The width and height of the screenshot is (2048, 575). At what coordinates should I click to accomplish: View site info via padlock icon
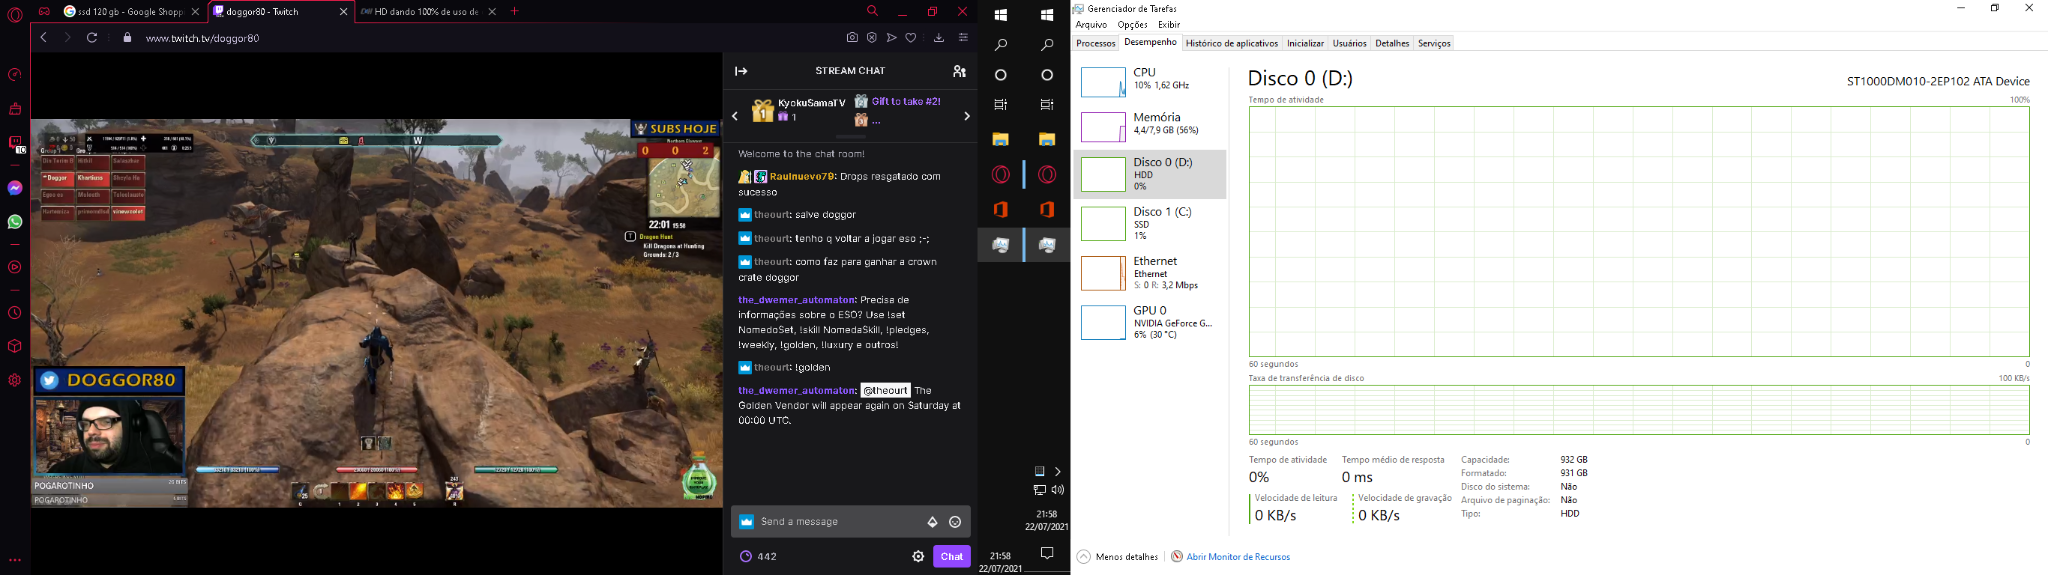coord(127,38)
